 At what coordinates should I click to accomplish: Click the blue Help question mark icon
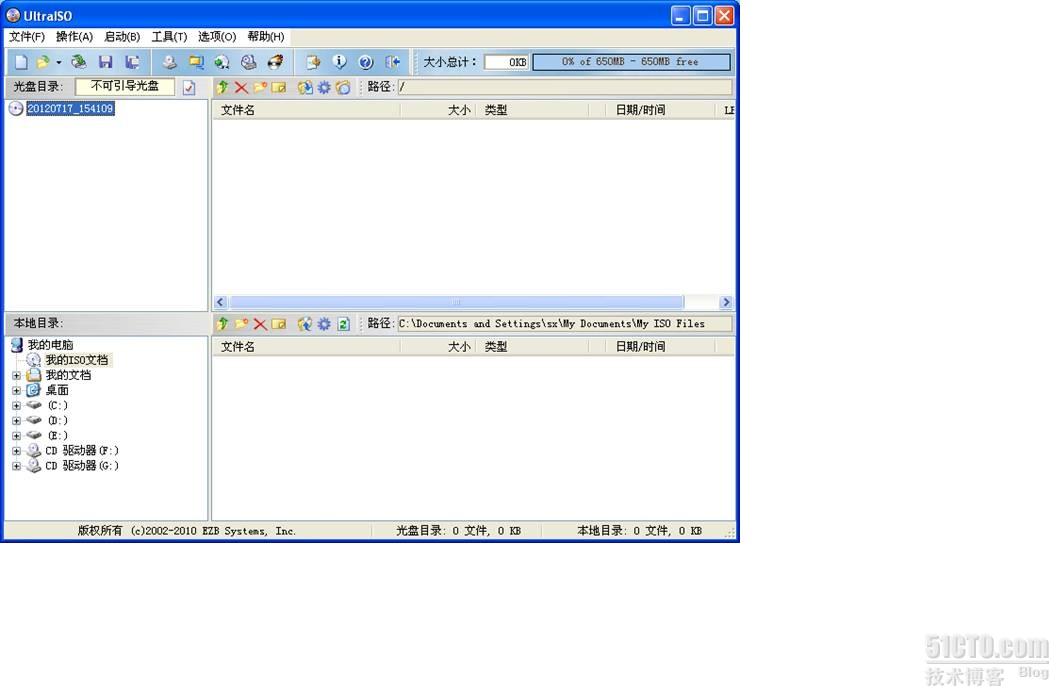[366, 62]
